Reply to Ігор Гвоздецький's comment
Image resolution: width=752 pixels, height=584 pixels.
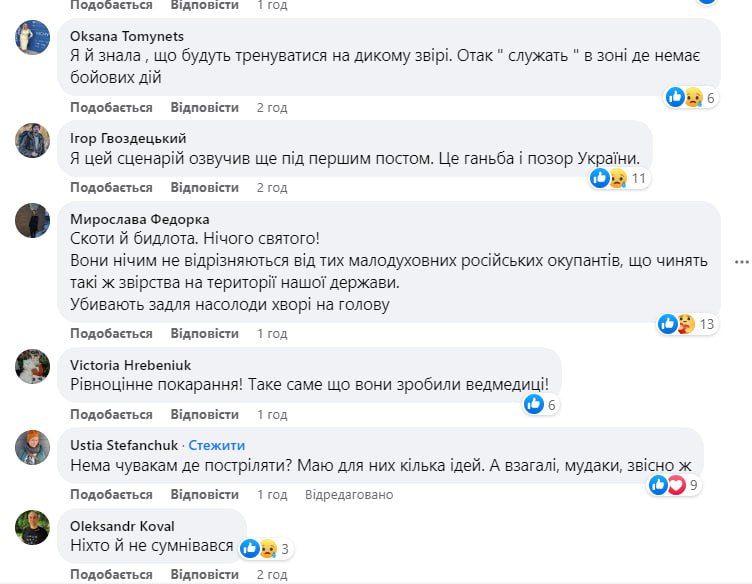[x=204, y=187]
